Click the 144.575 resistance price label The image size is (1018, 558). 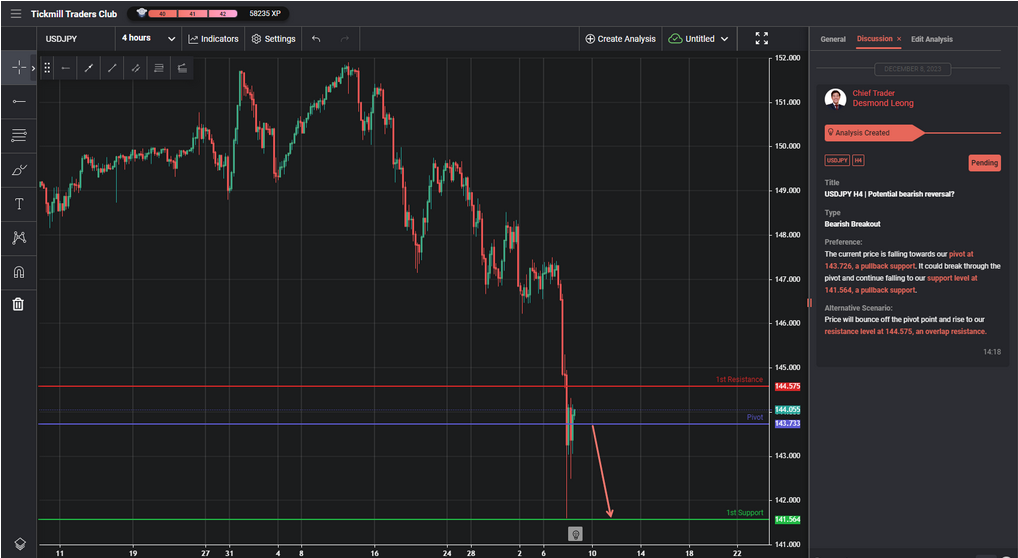788,387
